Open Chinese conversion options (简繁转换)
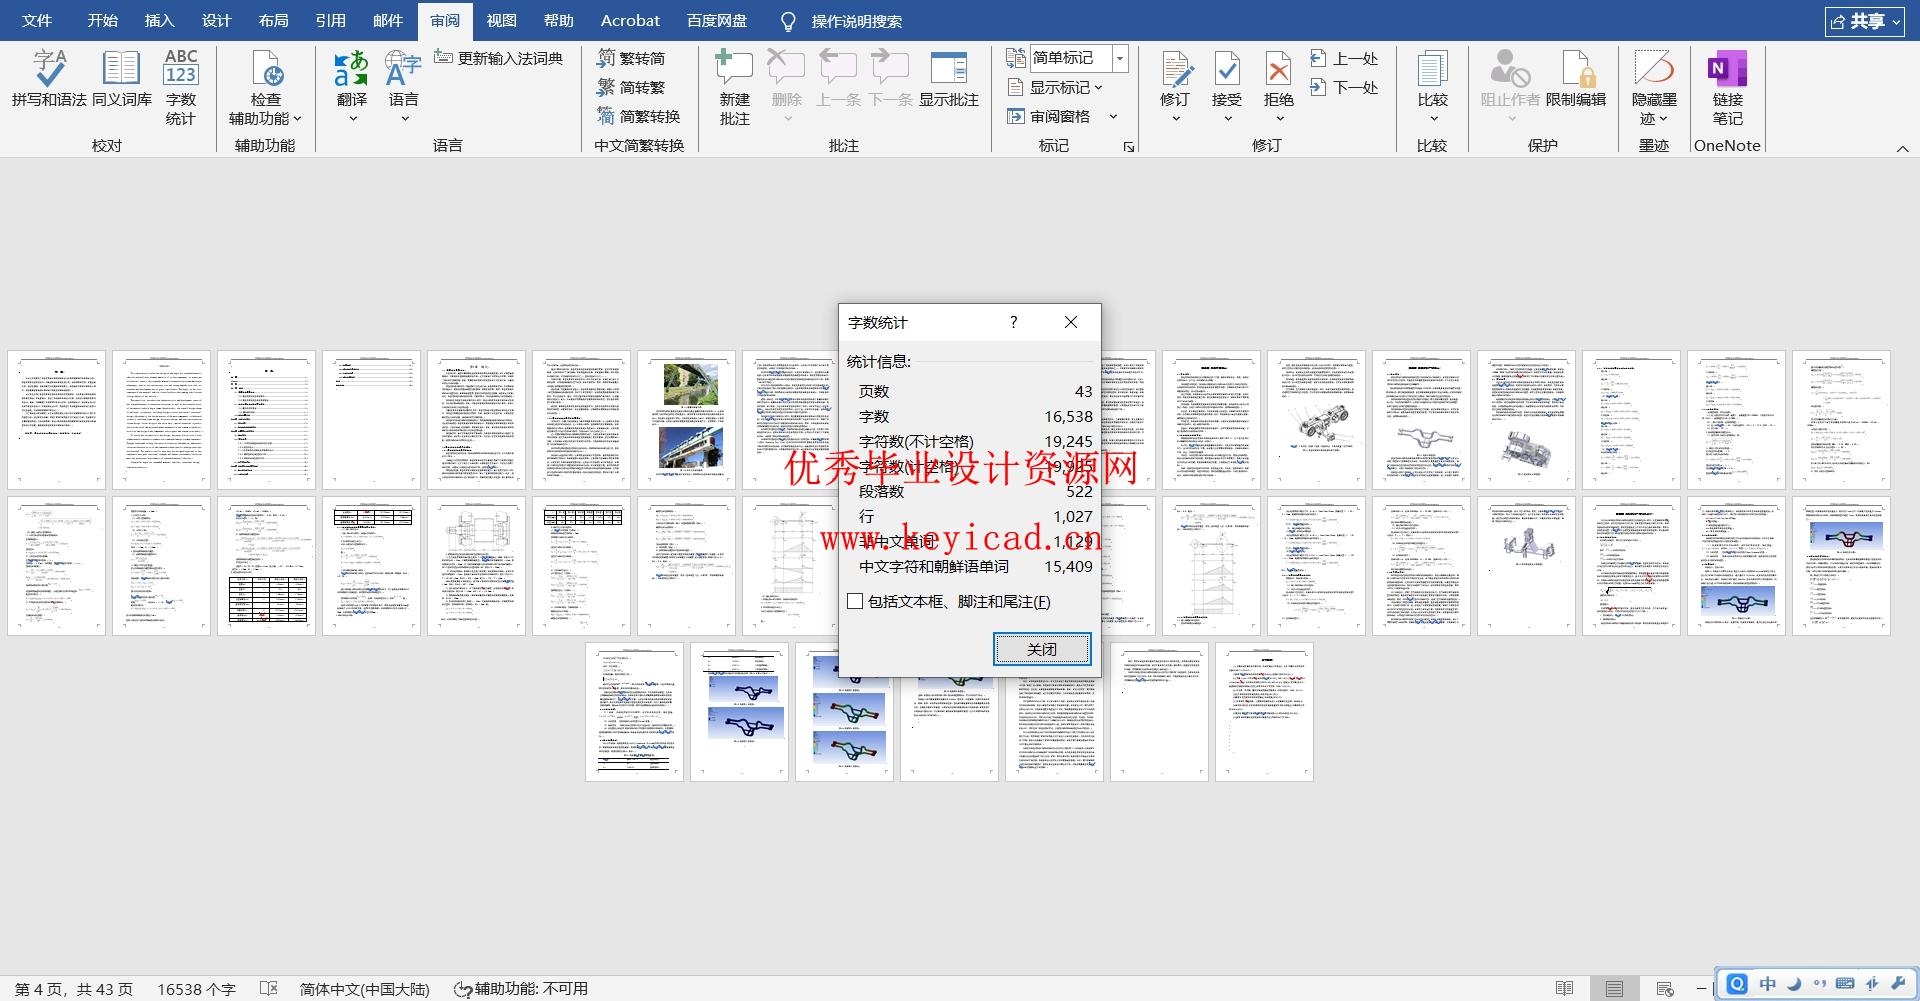This screenshot has height=1001, width=1920. point(638,116)
